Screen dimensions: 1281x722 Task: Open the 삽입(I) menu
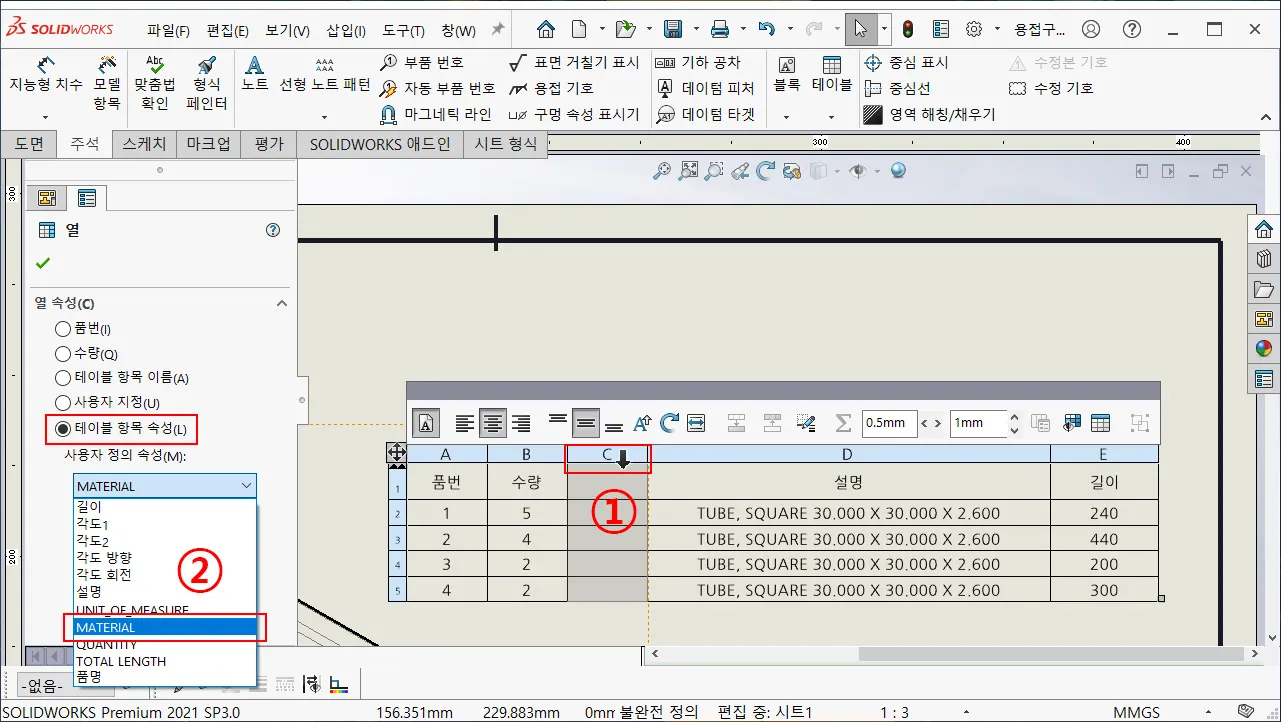tap(346, 30)
